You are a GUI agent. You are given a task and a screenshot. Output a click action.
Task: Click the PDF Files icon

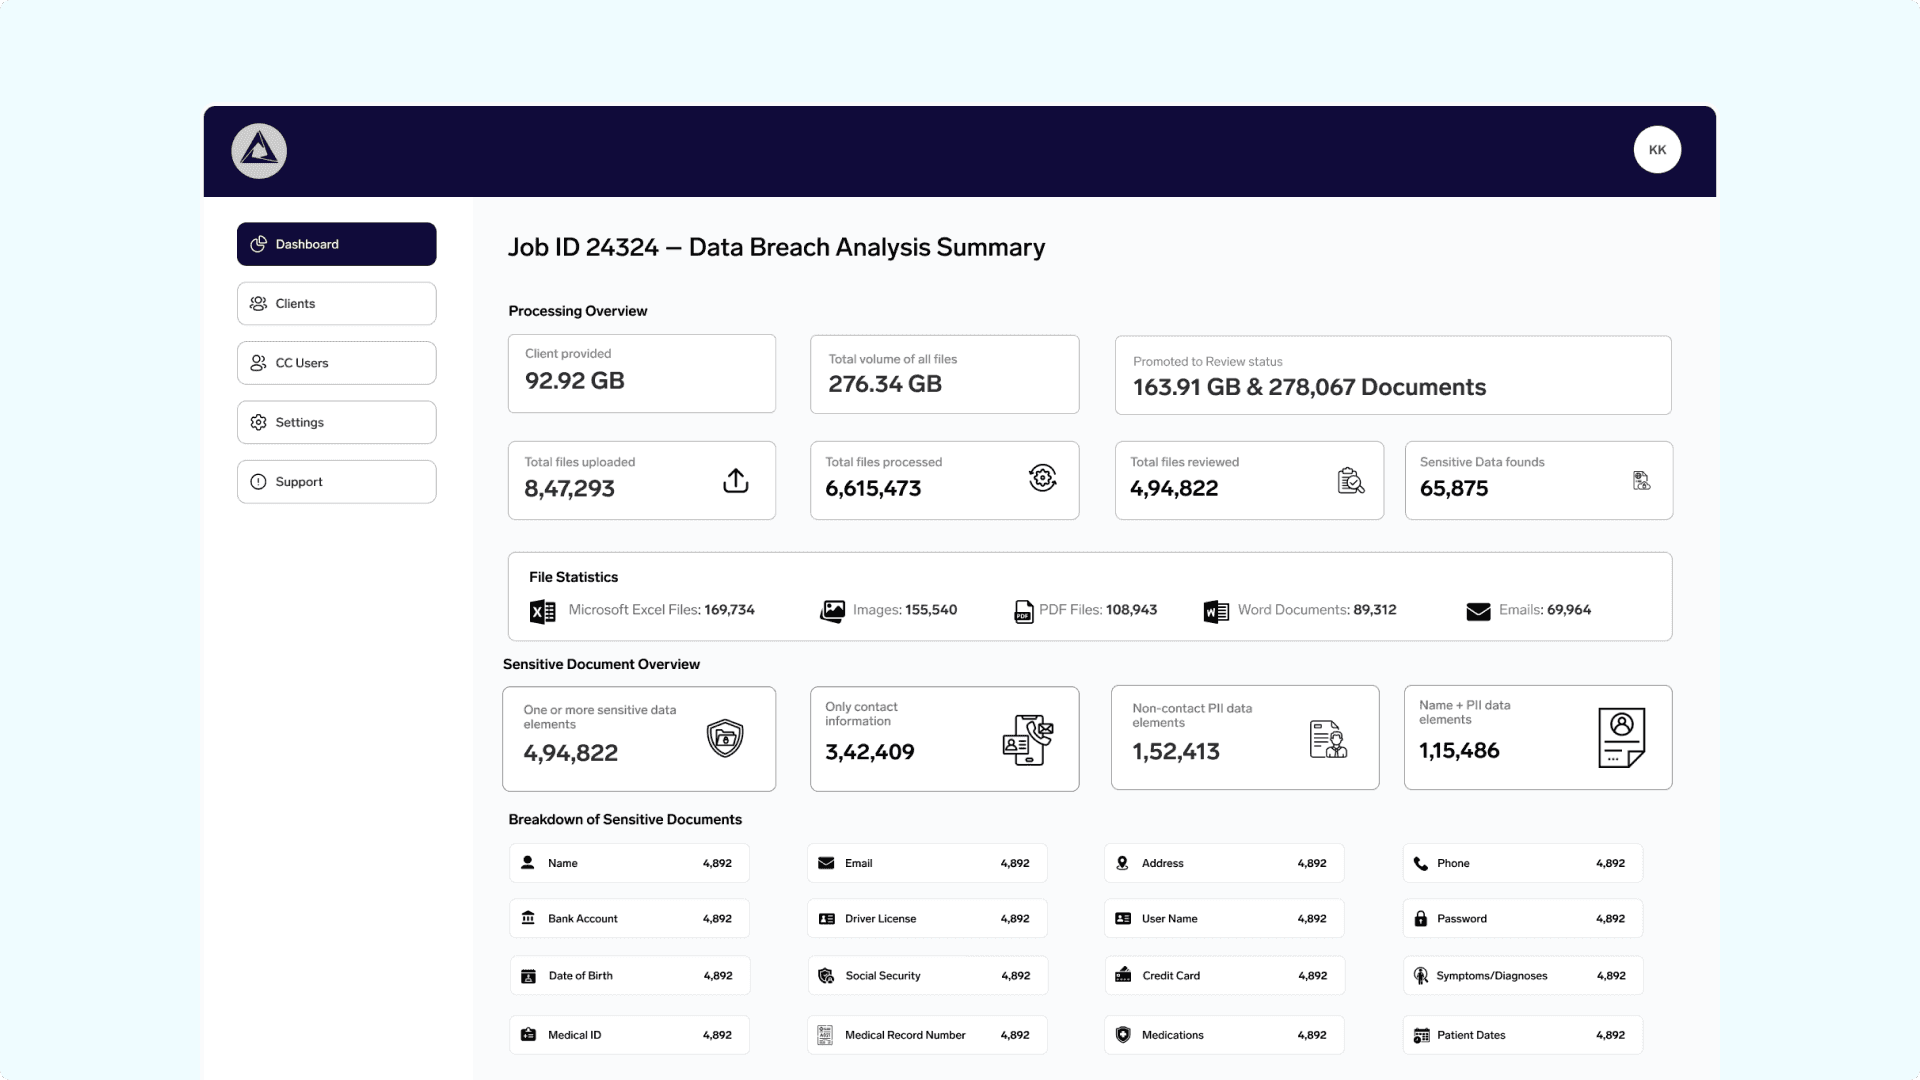[1023, 611]
